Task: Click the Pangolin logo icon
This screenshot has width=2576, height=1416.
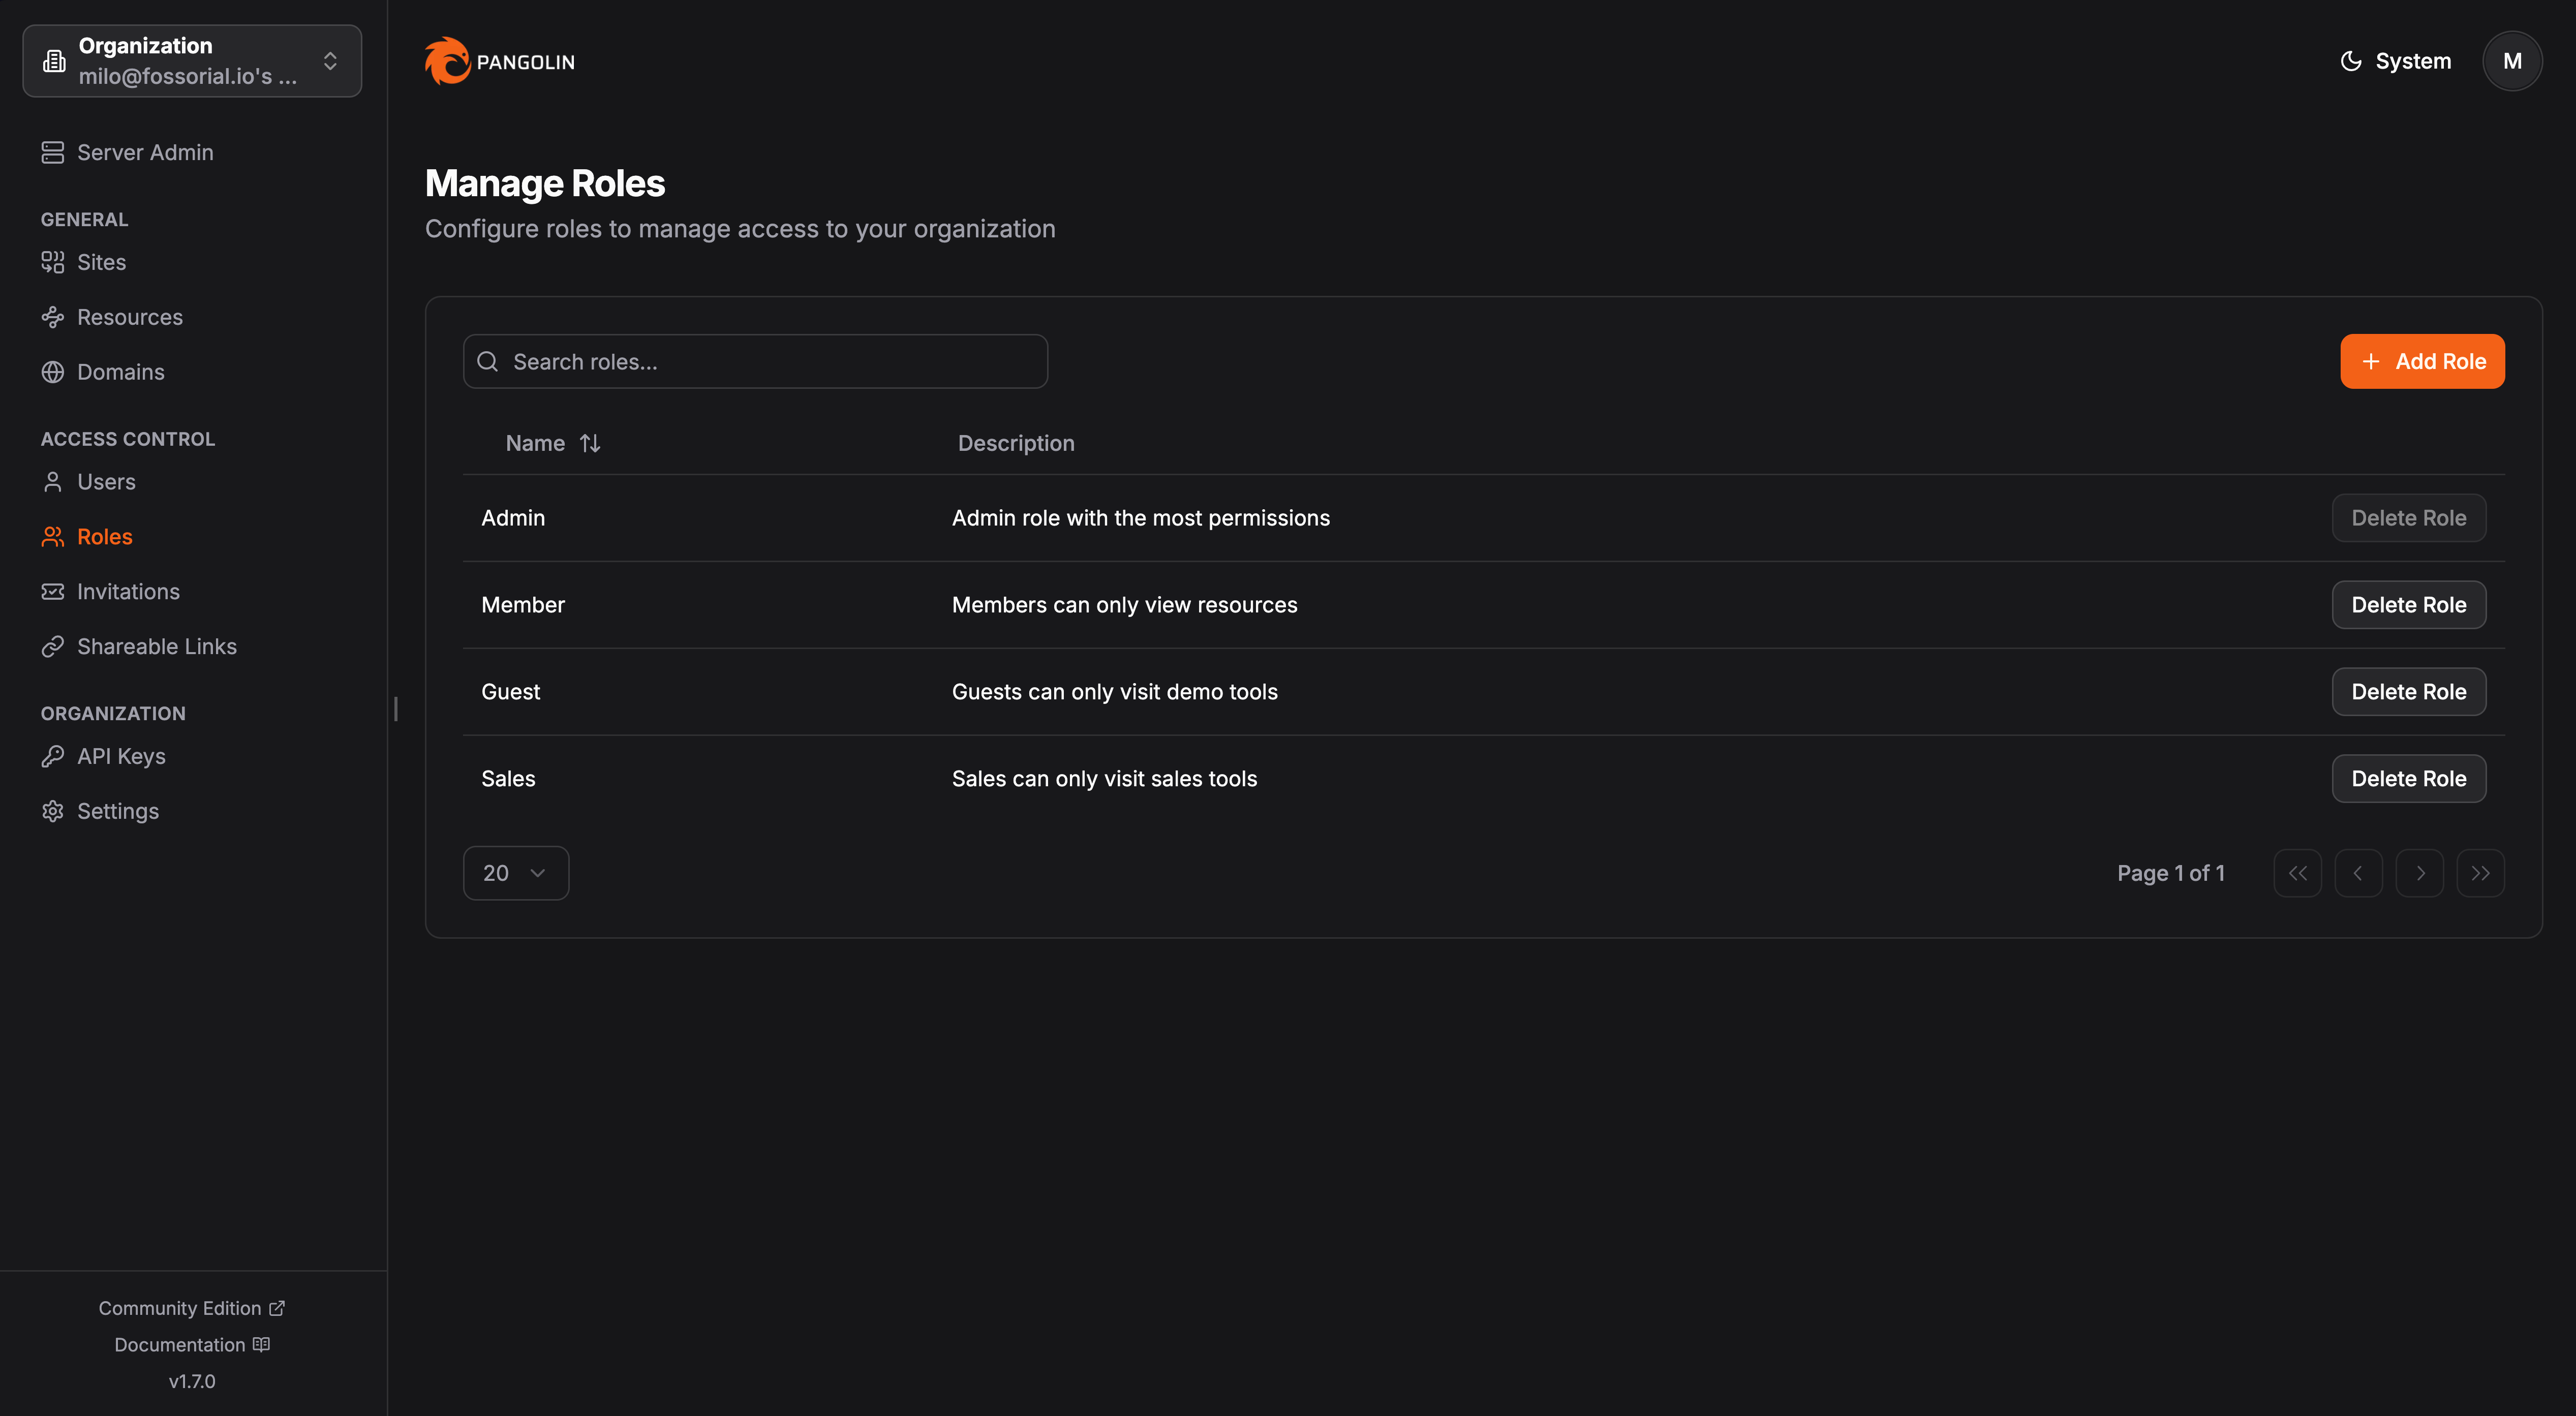Action: [447, 61]
